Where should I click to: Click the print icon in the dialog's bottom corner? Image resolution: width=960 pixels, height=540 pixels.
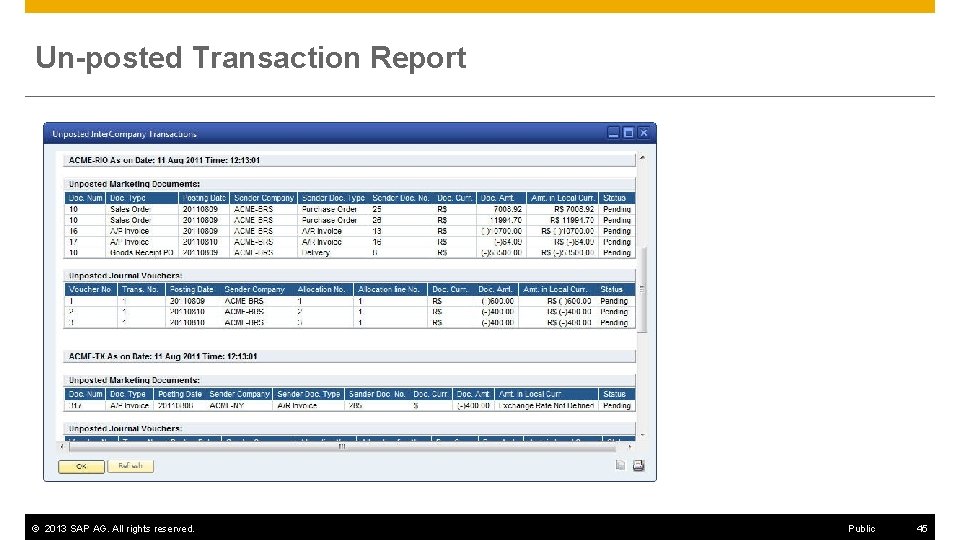638,466
